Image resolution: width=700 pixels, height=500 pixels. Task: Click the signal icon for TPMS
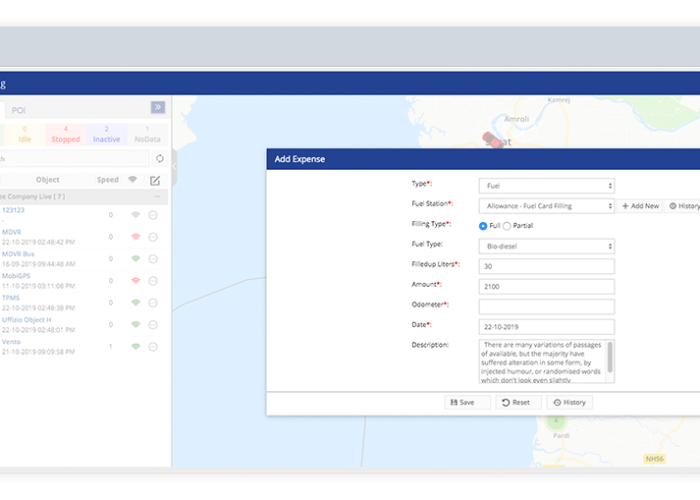[136, 302]
